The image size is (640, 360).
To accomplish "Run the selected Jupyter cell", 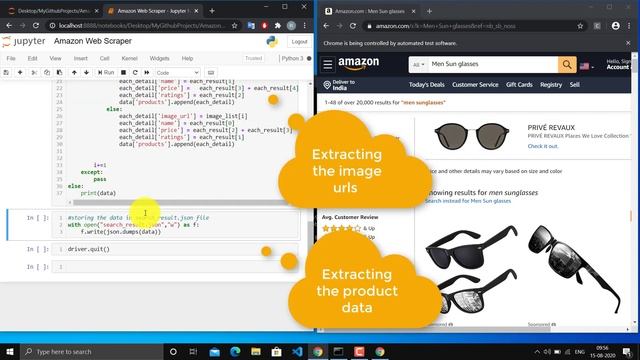I will coord(106,72).
